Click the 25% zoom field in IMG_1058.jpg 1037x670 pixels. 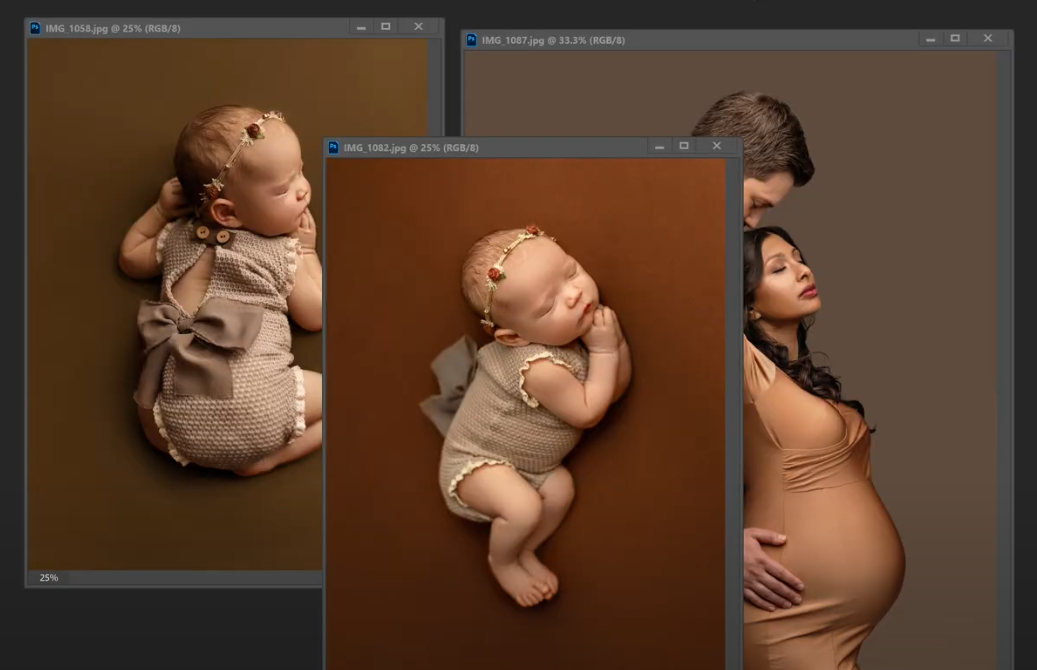pyautogui.click(x=48, y=578)
